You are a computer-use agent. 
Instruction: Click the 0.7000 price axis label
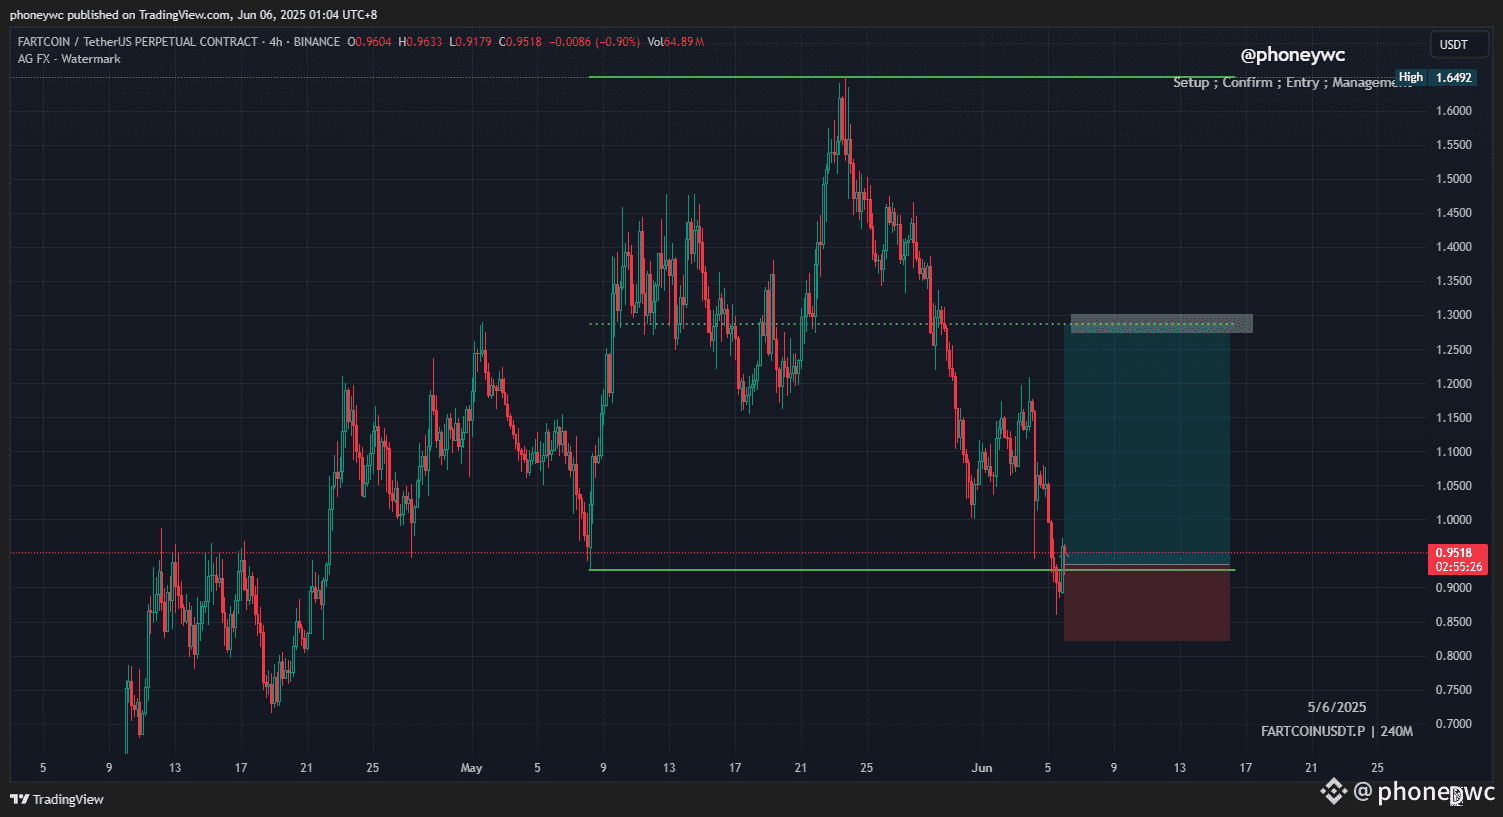pos(1454,724)
